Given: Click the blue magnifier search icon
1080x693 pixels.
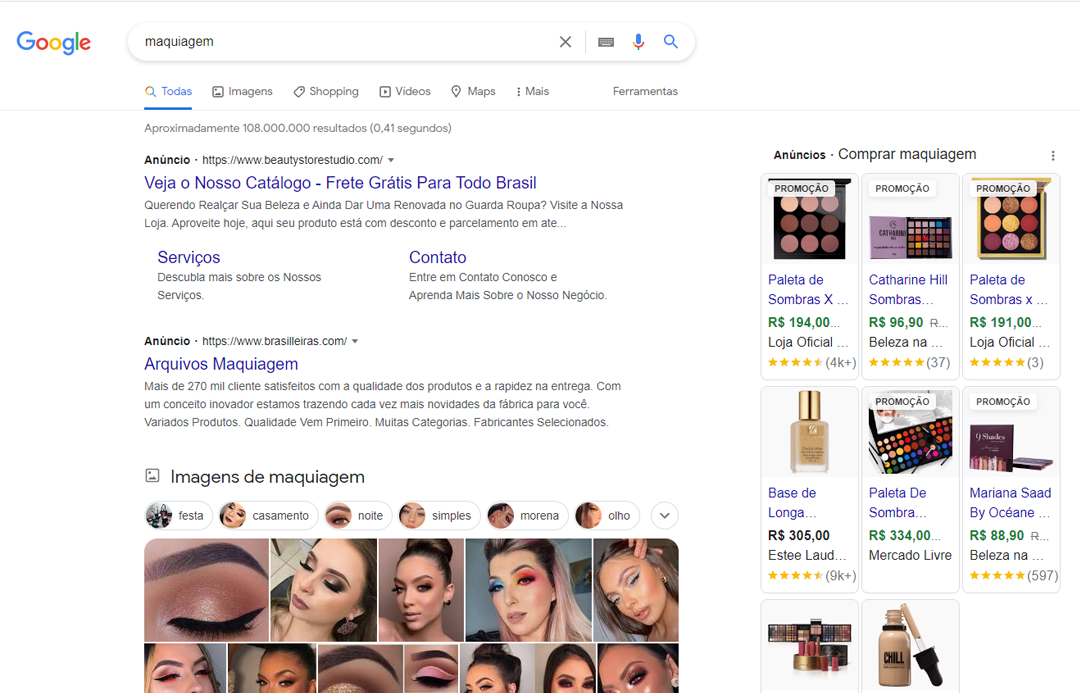Looking at the screenshot, I should [x=671, y=42].
